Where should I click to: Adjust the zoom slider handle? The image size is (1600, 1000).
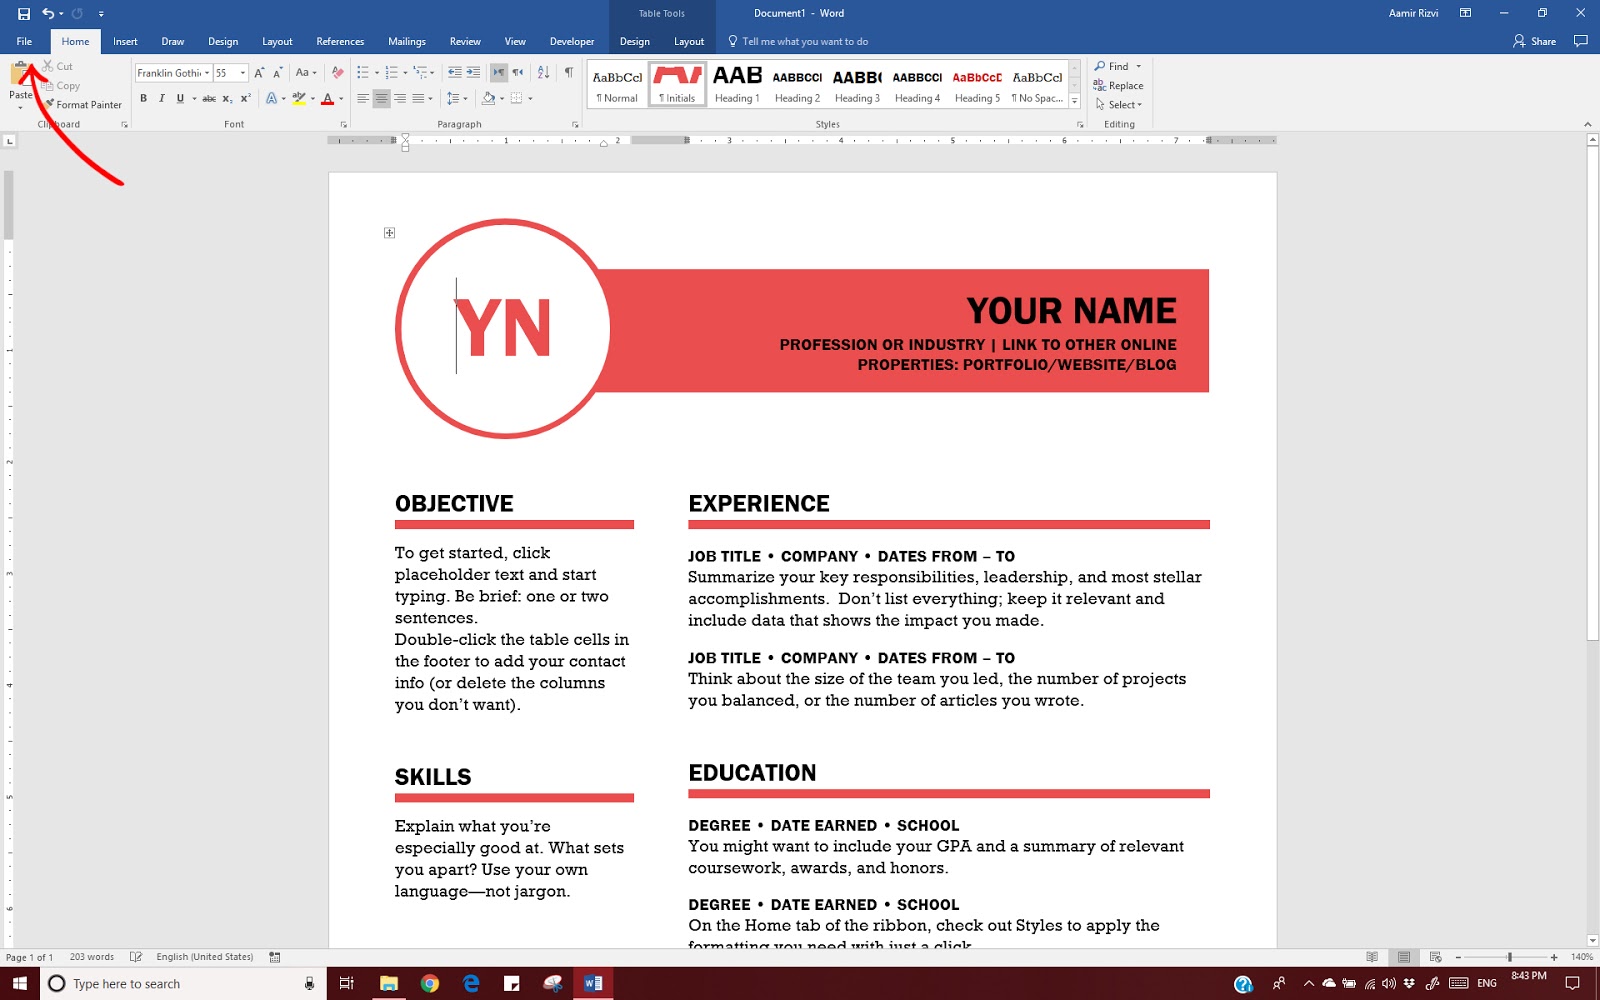(1510, 957)
